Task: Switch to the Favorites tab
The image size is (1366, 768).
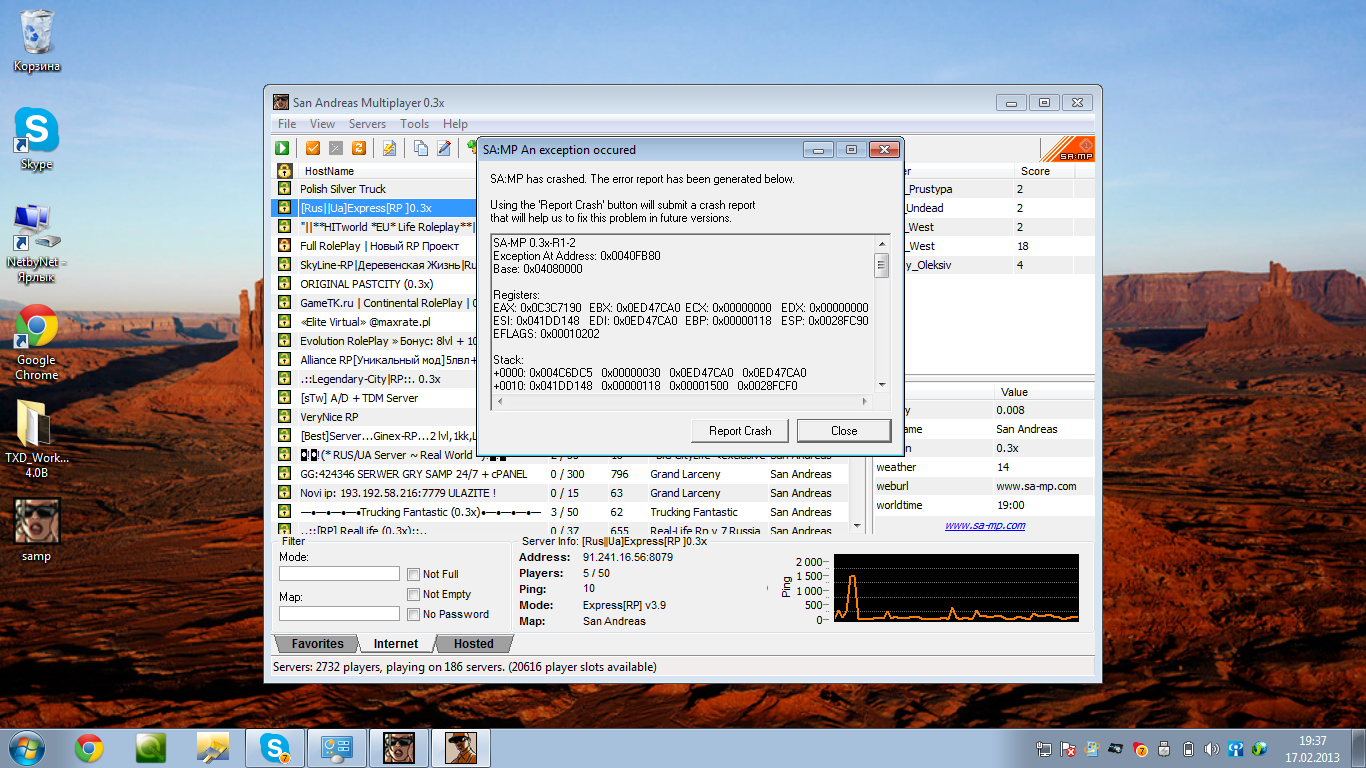Action: pyautogui.click(x=316, y=644)
